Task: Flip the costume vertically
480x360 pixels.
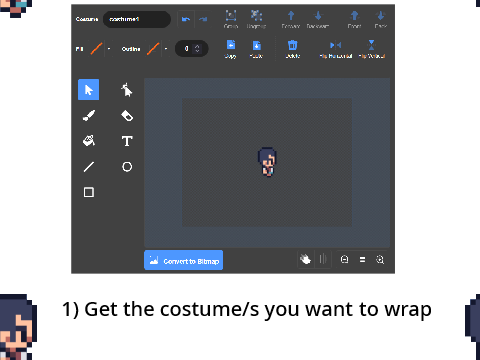Action: coord(372,49)
